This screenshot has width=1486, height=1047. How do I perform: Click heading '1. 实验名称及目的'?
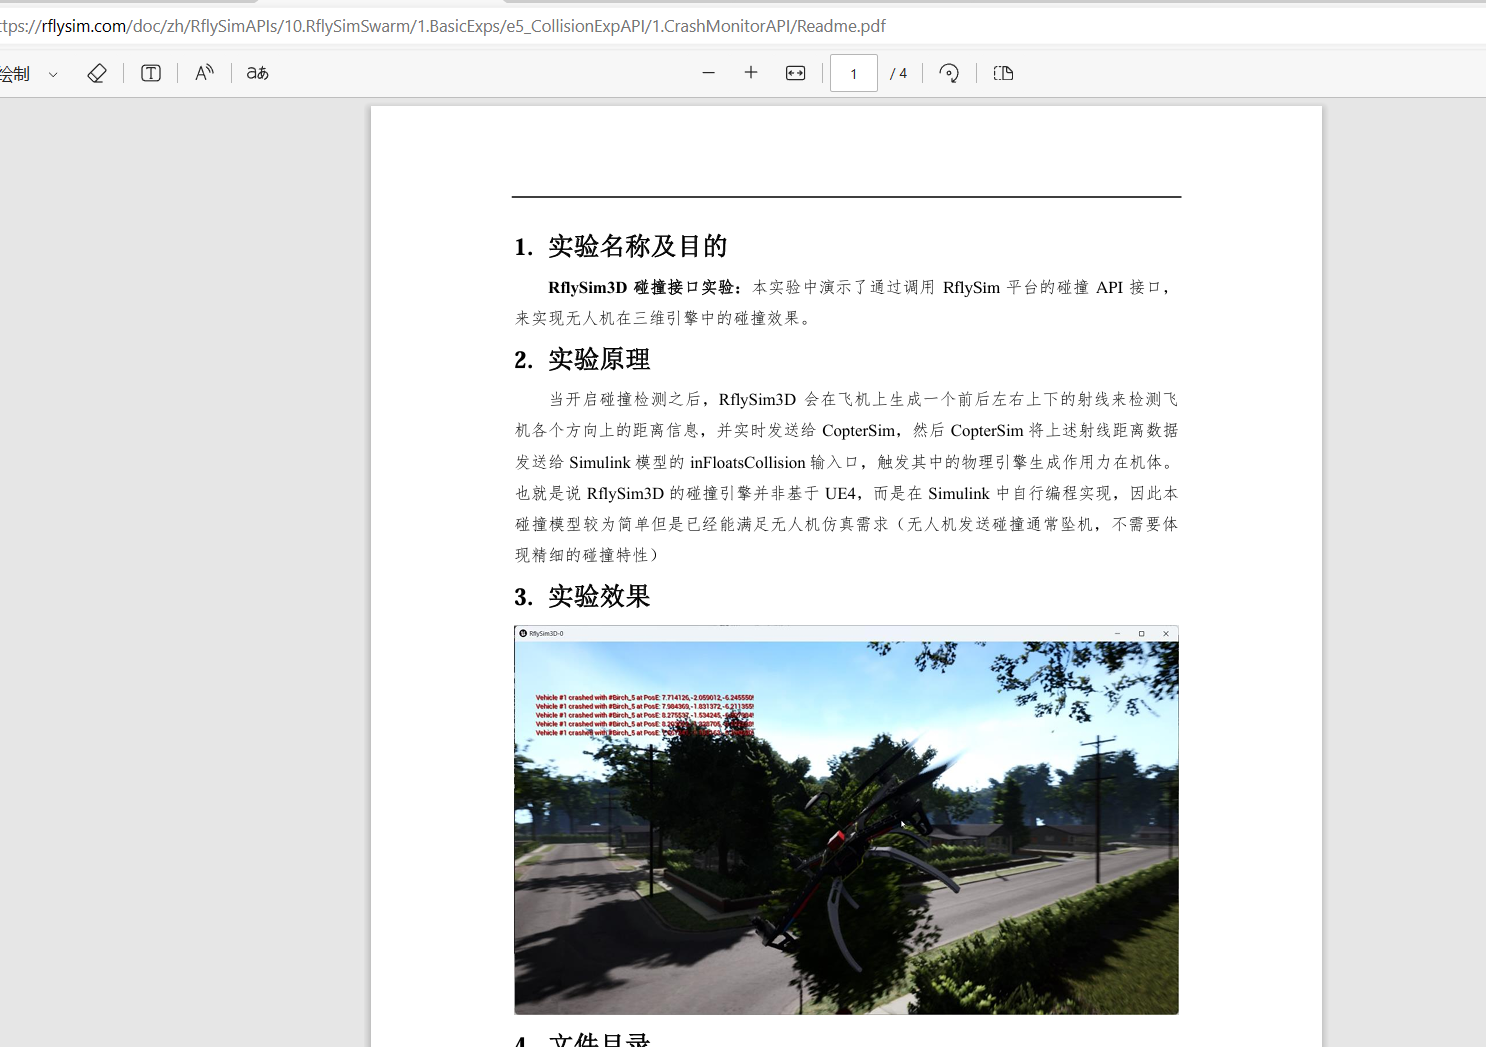click(x=621, y=246)
